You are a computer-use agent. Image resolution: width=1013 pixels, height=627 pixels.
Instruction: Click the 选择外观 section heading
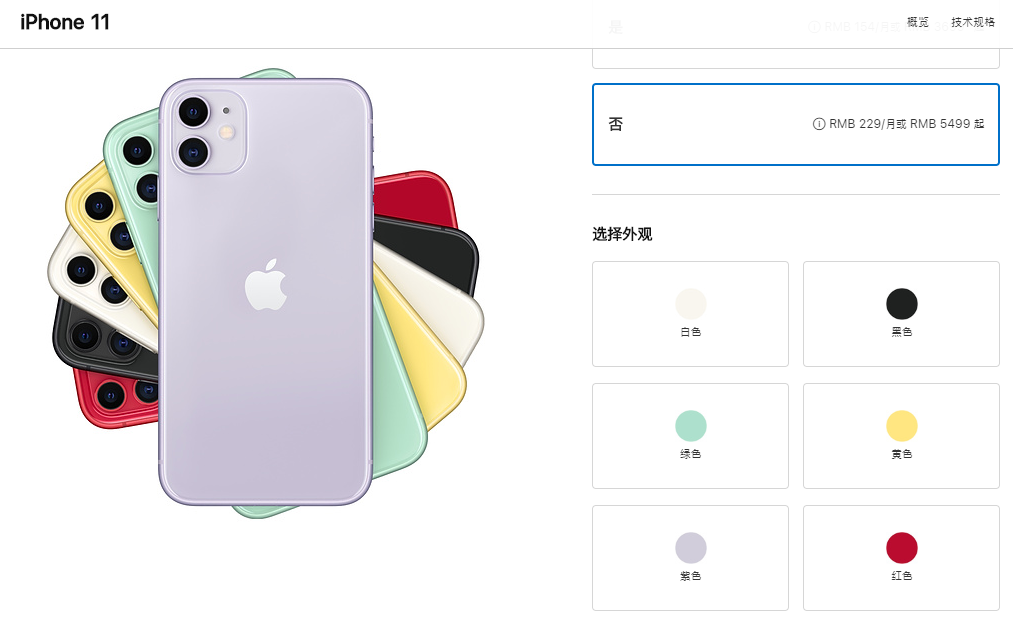622,234
